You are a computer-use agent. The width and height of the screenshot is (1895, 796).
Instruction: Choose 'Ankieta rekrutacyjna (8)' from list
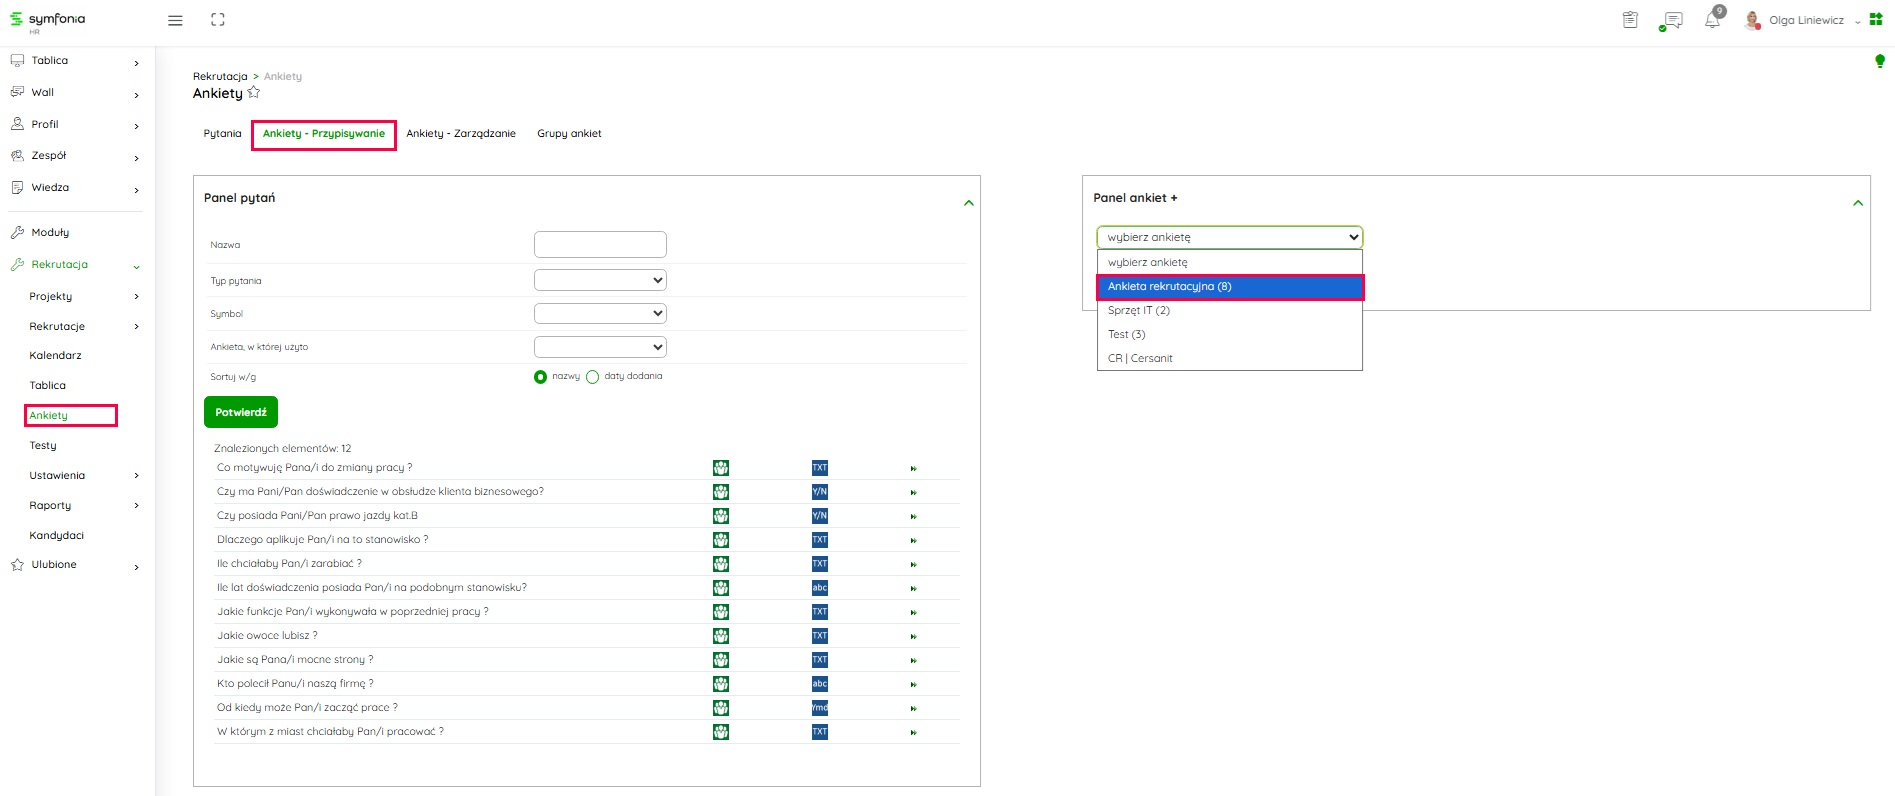coord(1229,287)
